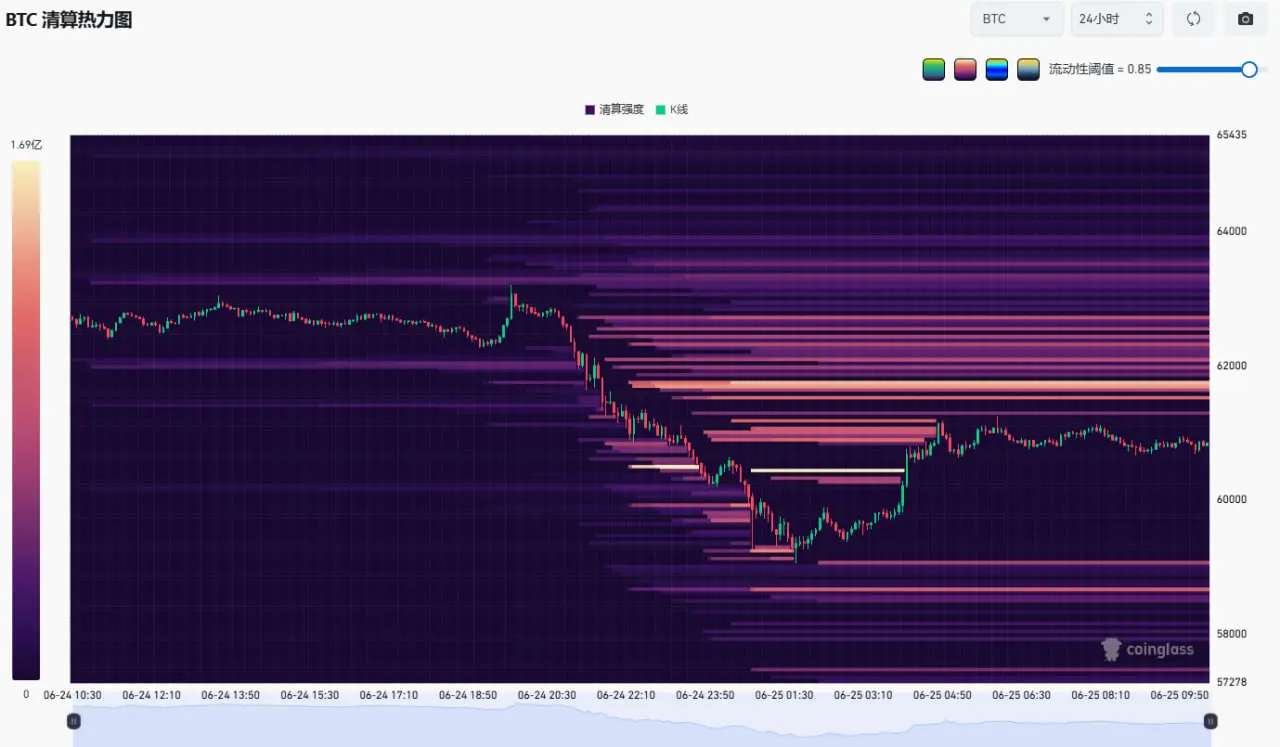Click the 流动性阈值 = 0.85 label

(1100, 69)
